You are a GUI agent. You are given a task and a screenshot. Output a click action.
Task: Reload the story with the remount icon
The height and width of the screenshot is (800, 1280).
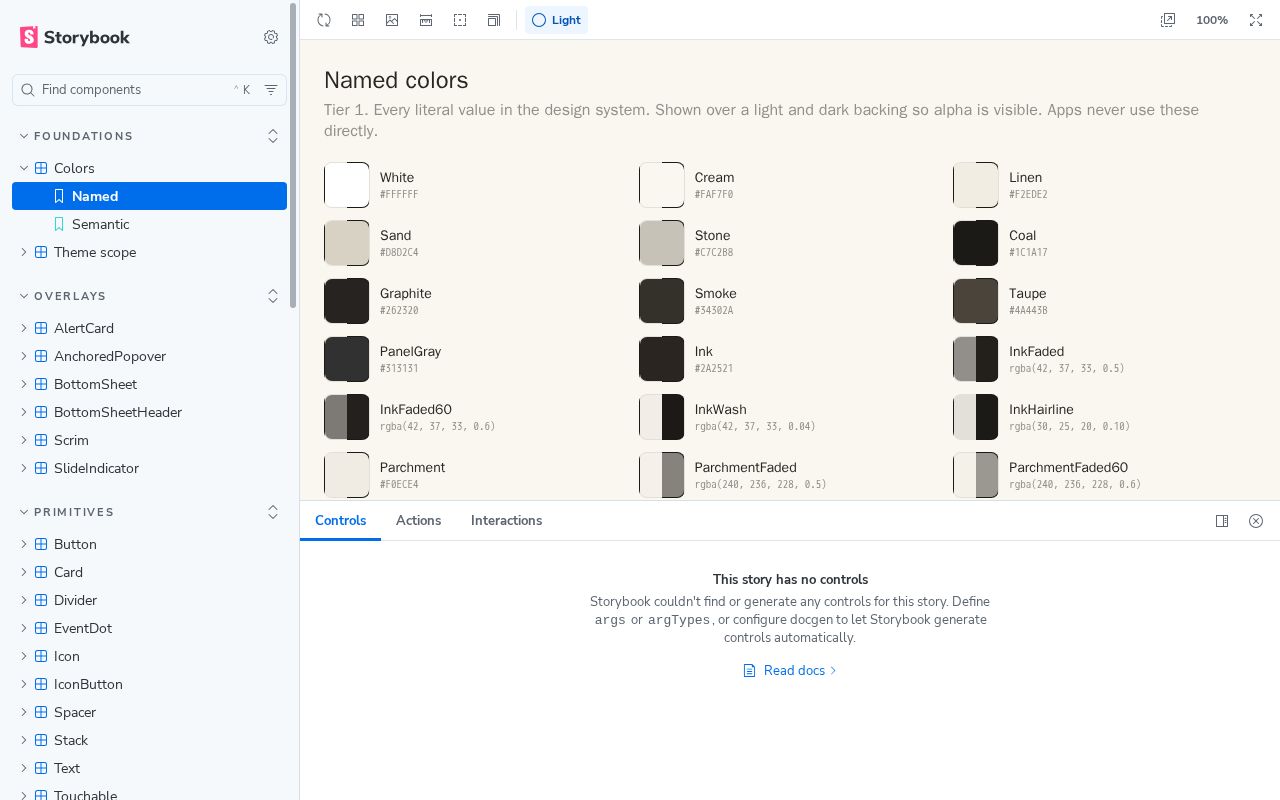click(x=324, y=20)
